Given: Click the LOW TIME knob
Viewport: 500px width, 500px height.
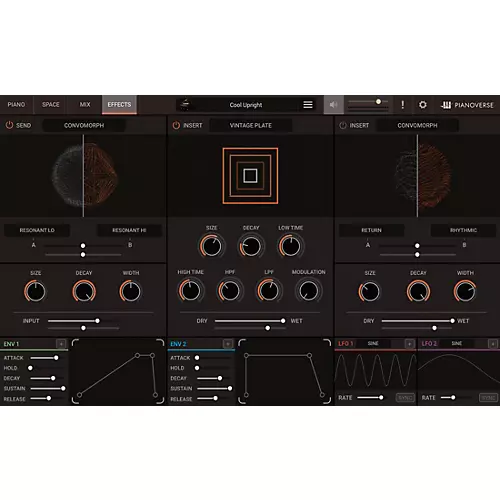Looking at the screenshot, I should click(290, 246).
